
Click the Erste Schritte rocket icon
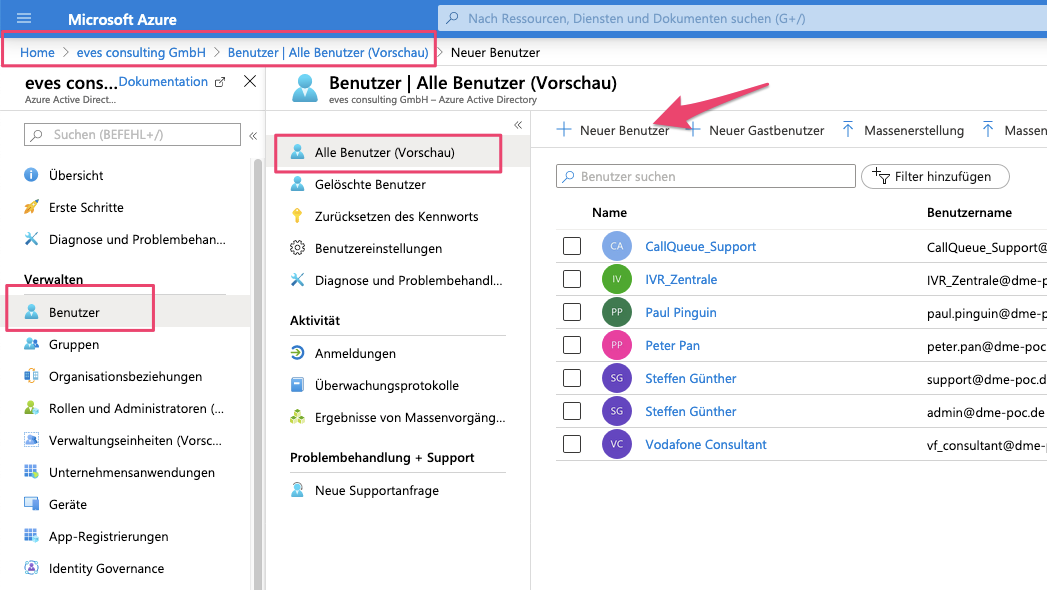point(31,208)
